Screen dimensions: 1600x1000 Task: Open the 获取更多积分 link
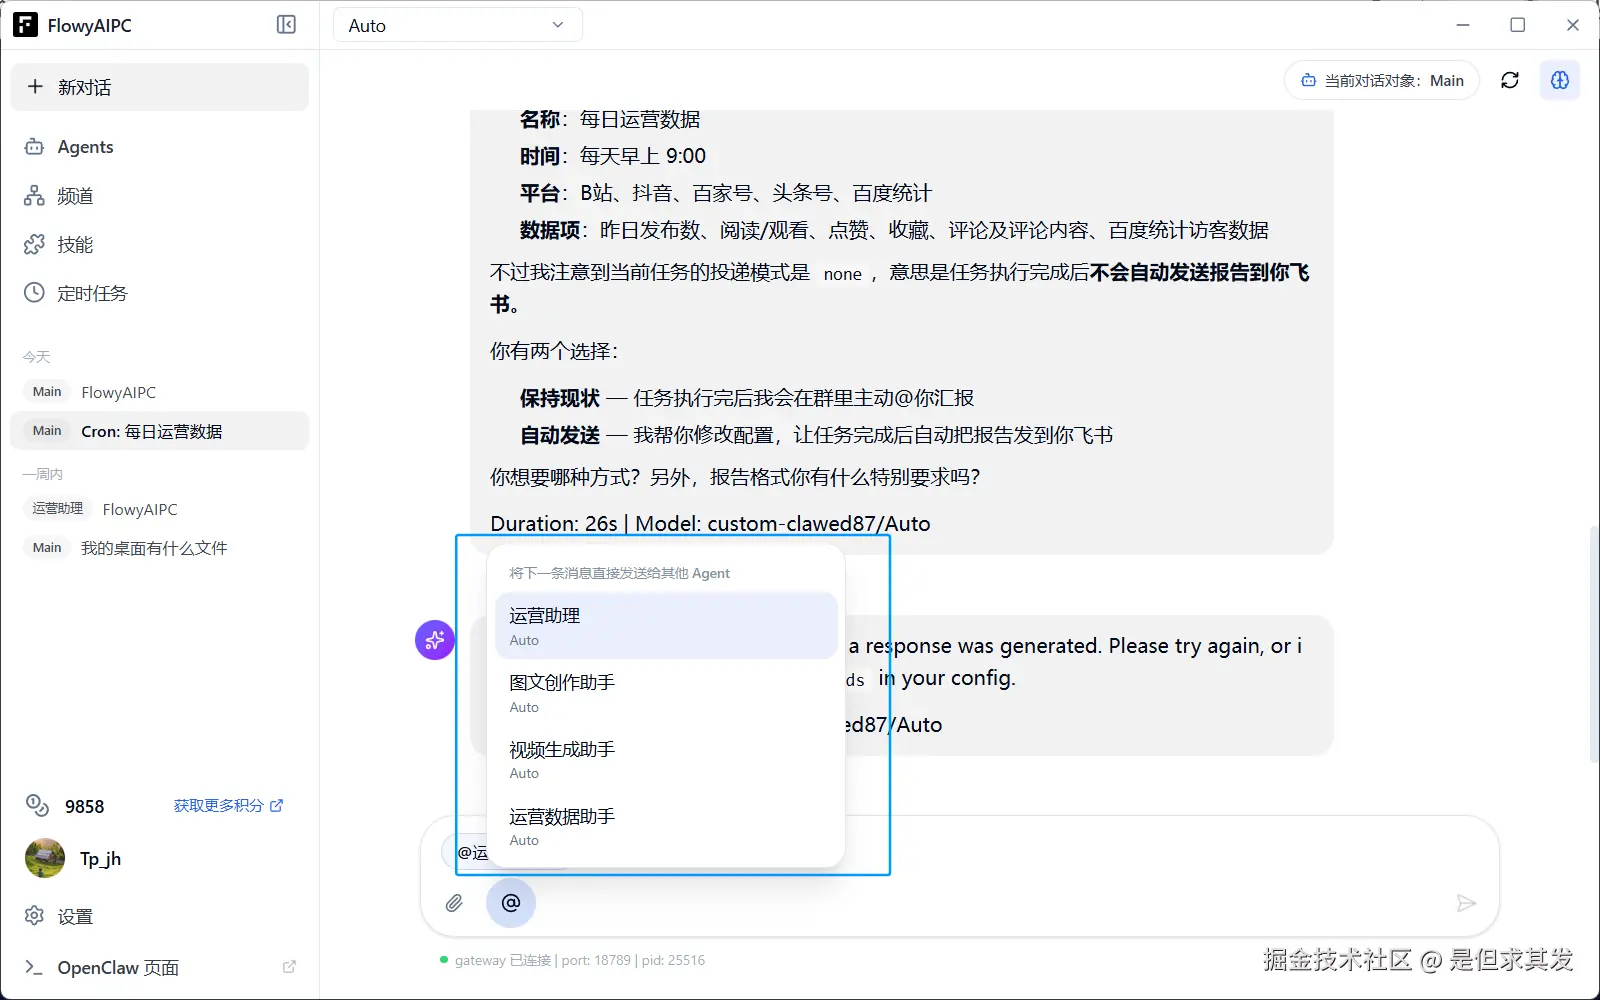[x=228, y=805]
